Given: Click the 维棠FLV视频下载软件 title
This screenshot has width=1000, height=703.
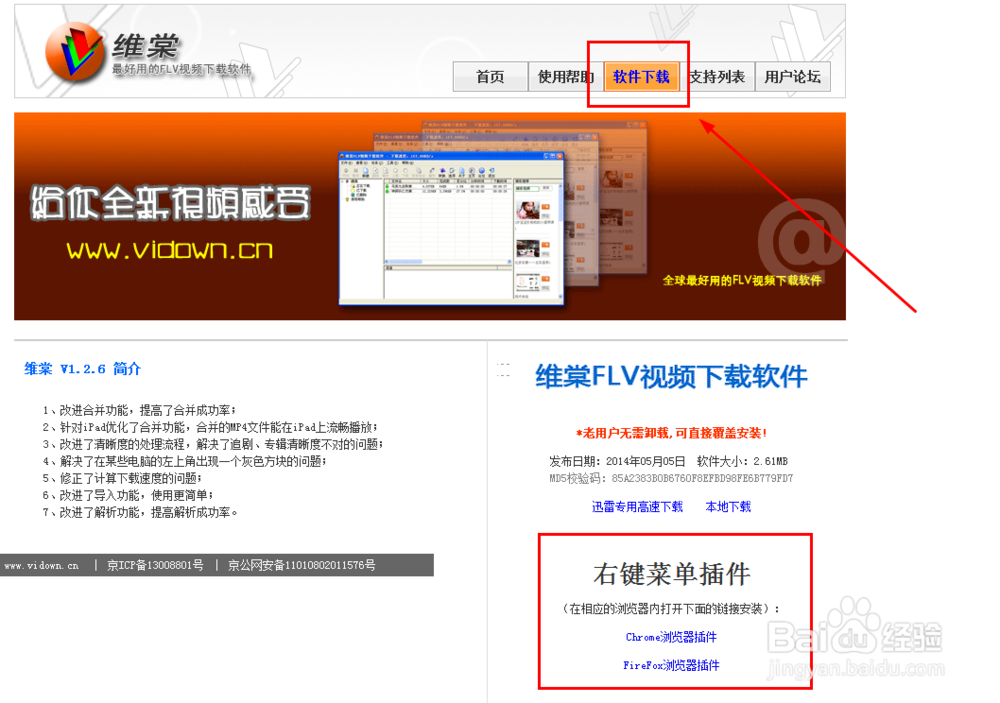Looking at the screenshot, I should [x=671, y=376].
